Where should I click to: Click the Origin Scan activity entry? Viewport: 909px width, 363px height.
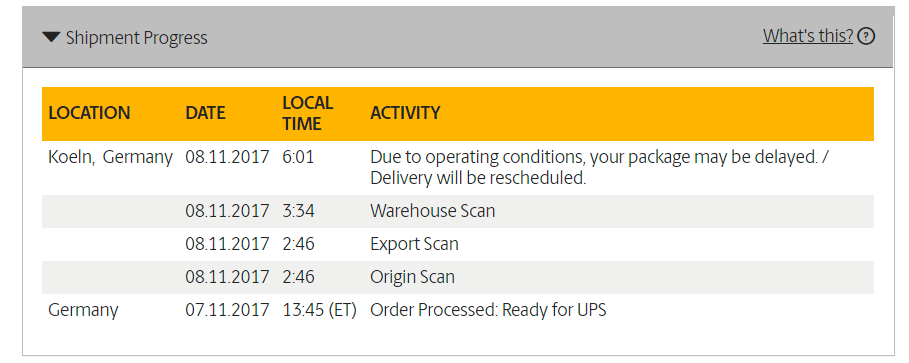click(412, 277)
